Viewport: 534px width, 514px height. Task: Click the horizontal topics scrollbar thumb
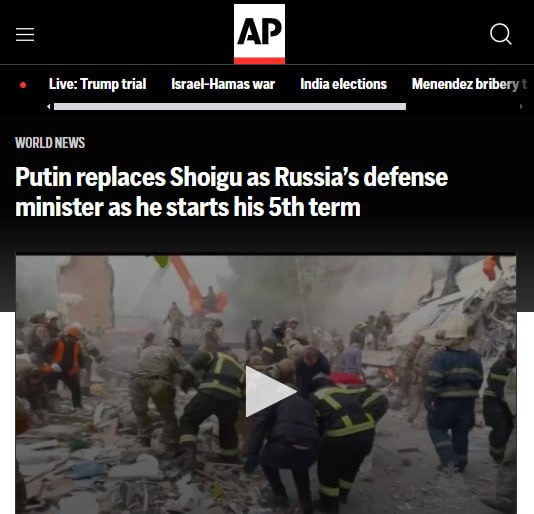coord(230,107)
